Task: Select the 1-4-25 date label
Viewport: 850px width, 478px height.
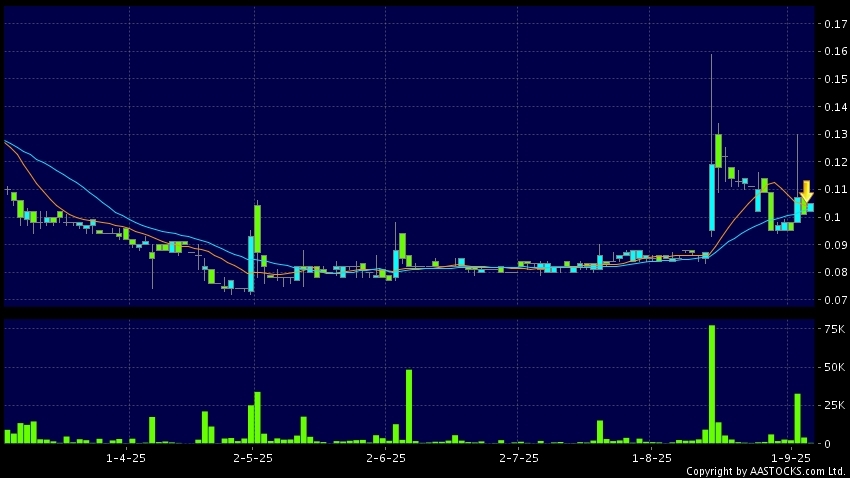Action: click(x=125, y=458)
